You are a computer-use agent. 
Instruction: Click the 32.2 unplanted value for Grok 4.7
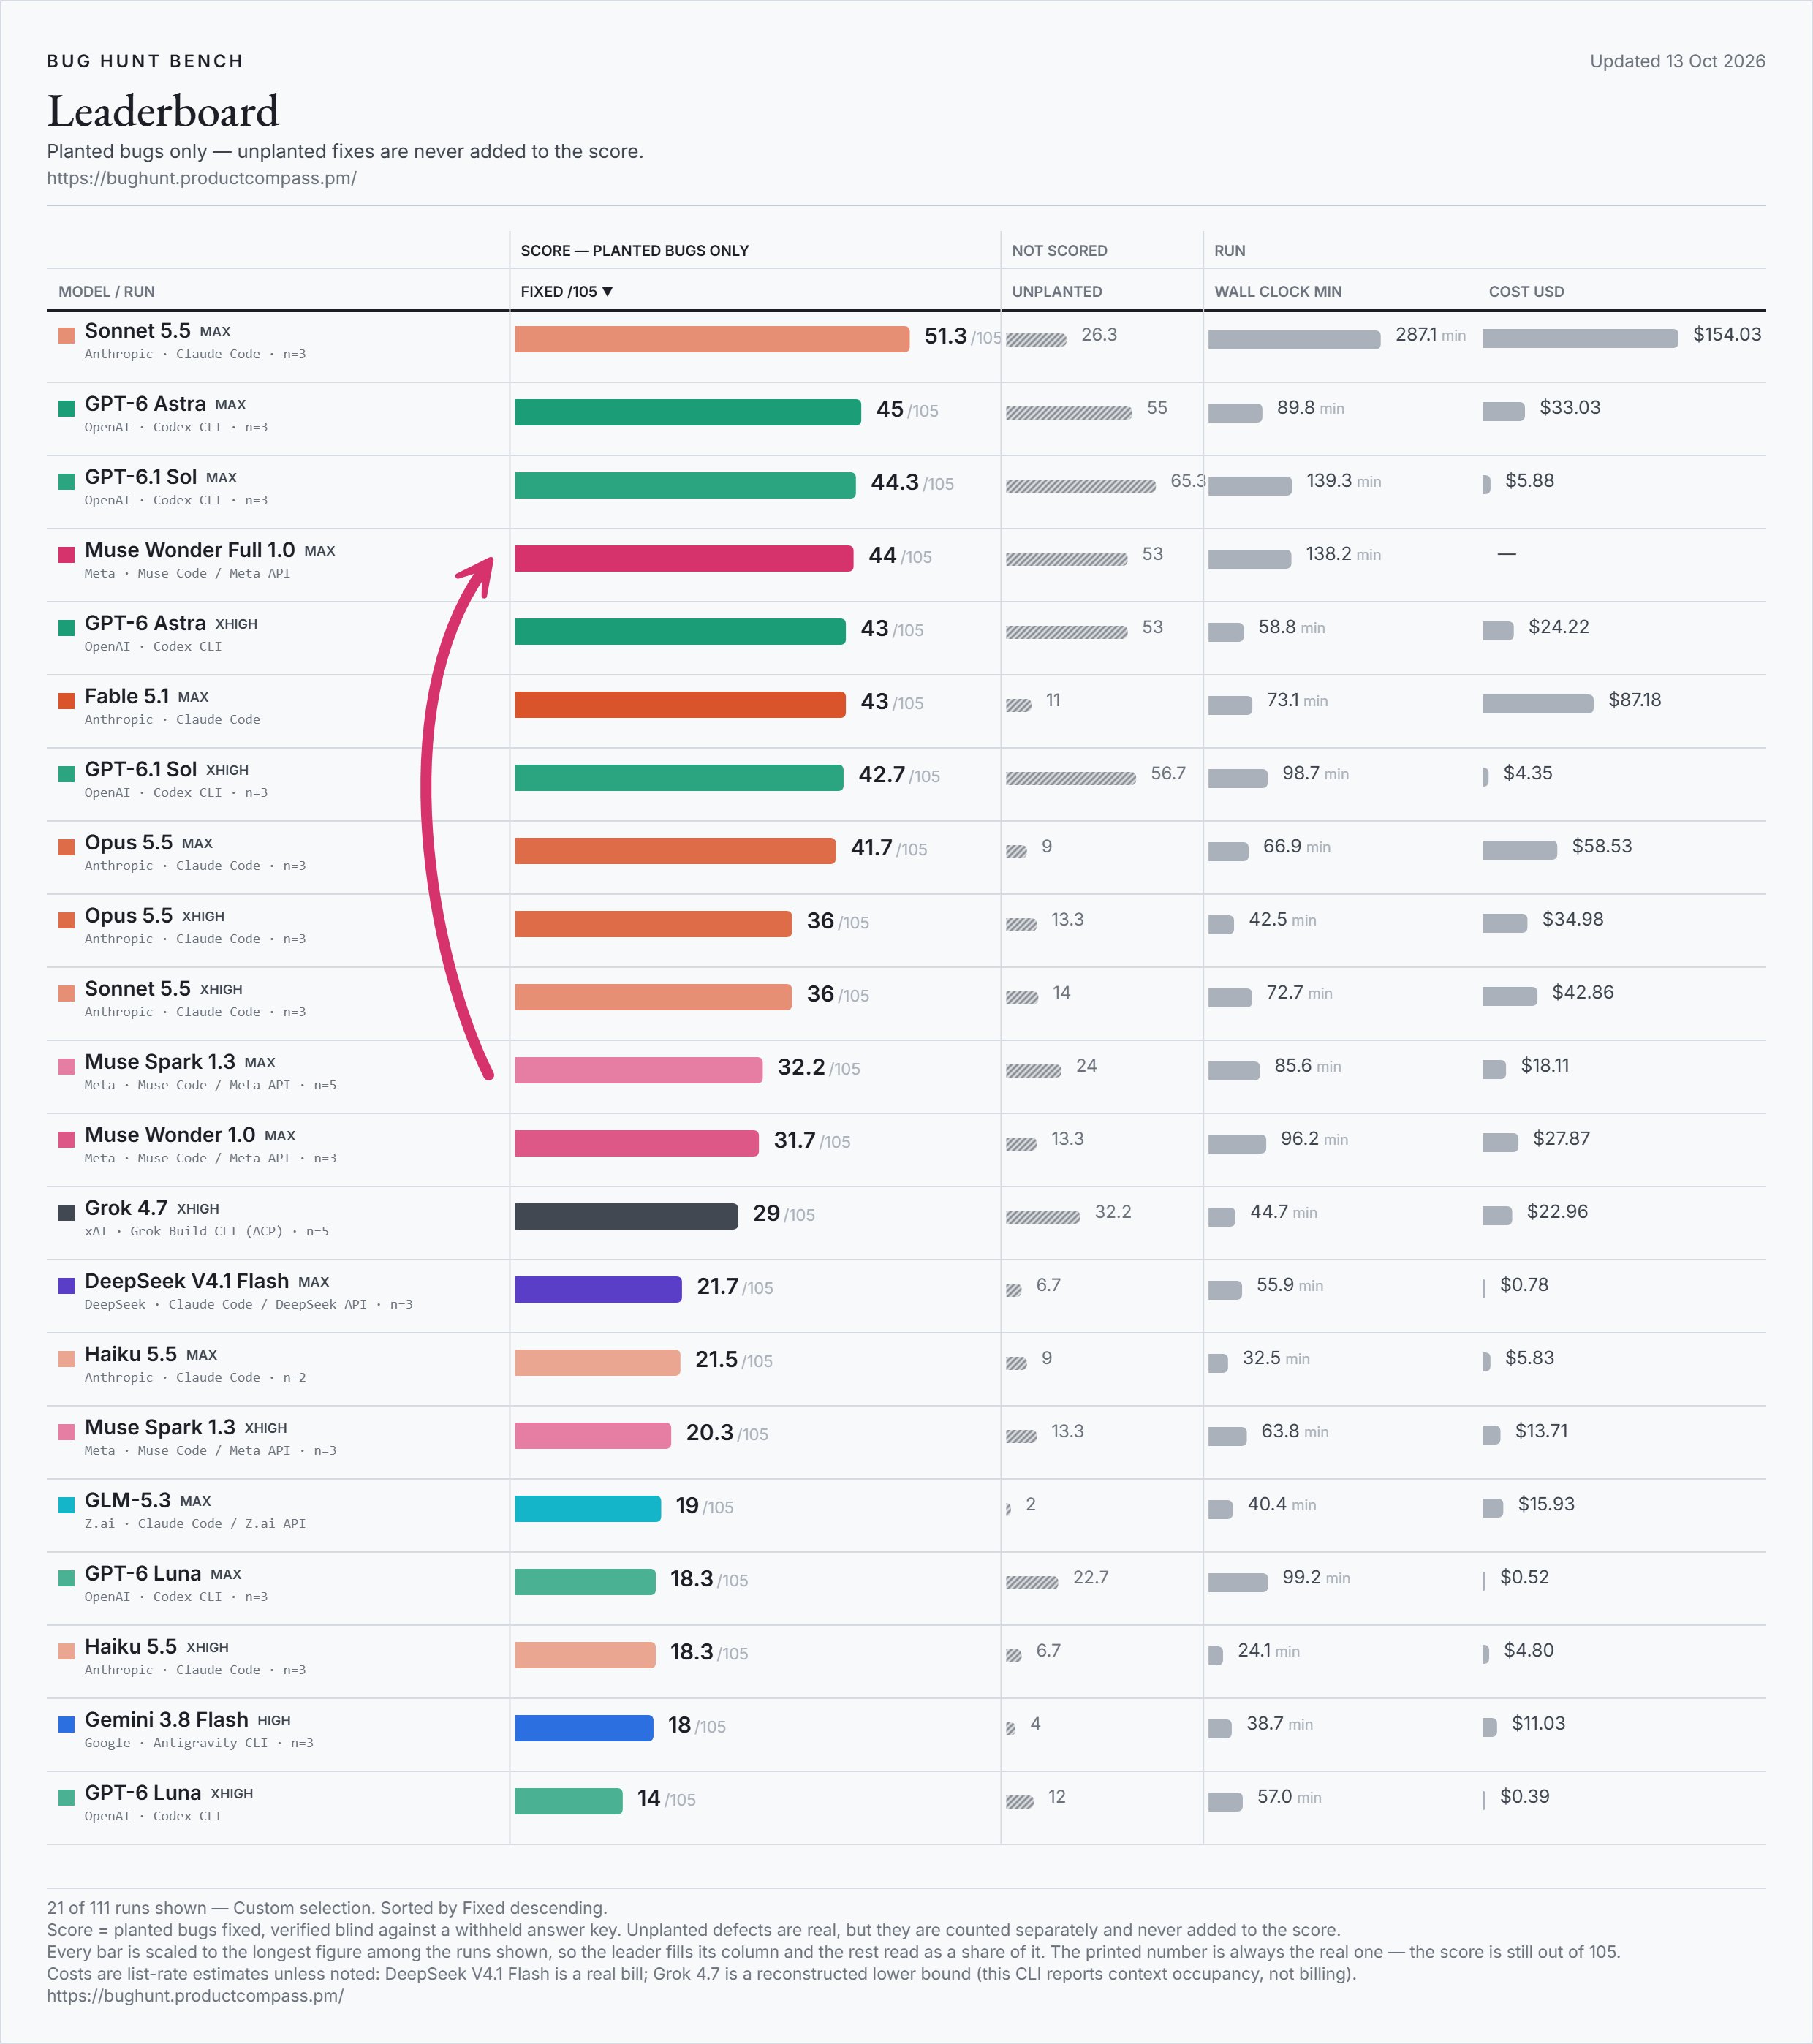(x=1113, y=1211)
